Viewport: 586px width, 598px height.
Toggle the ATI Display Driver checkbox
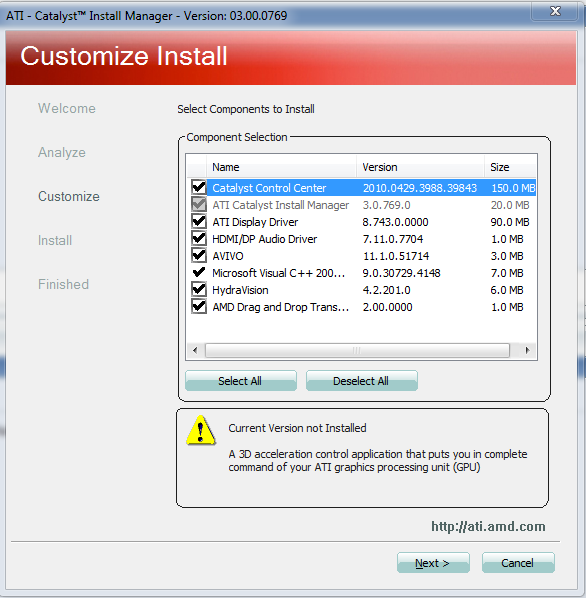coord(199,221)
